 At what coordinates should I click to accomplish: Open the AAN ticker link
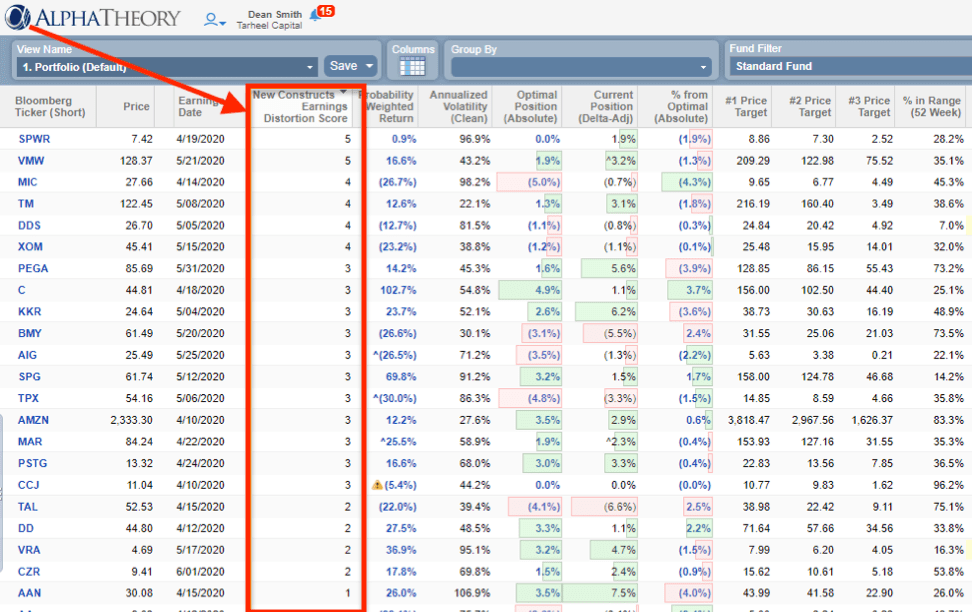[x=29, y=593]
